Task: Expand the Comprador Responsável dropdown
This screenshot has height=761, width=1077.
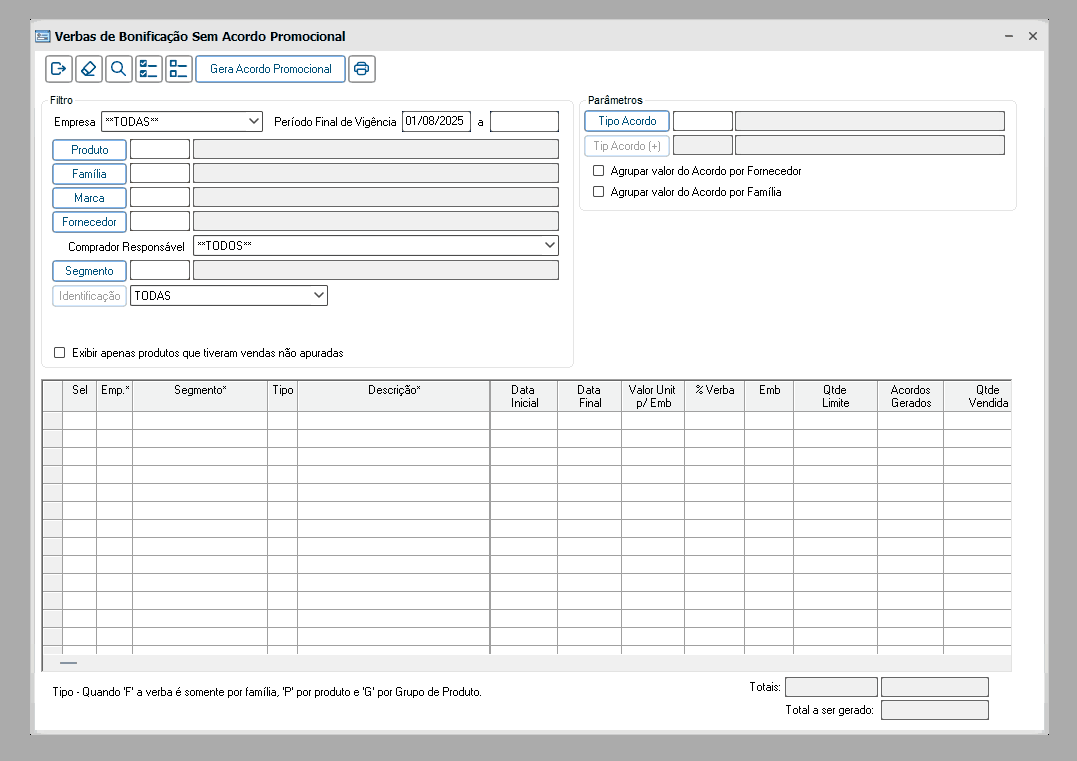Action: [x=376, y=245]
